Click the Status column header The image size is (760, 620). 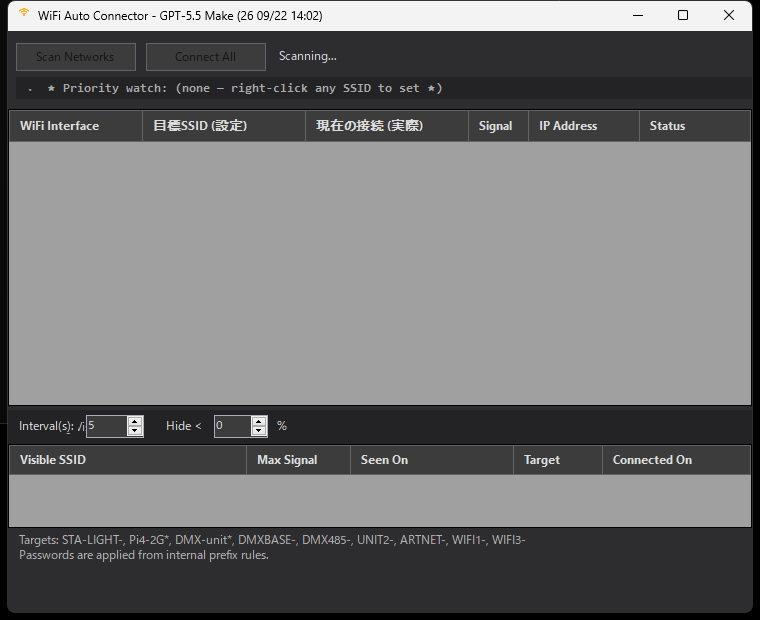695,126
